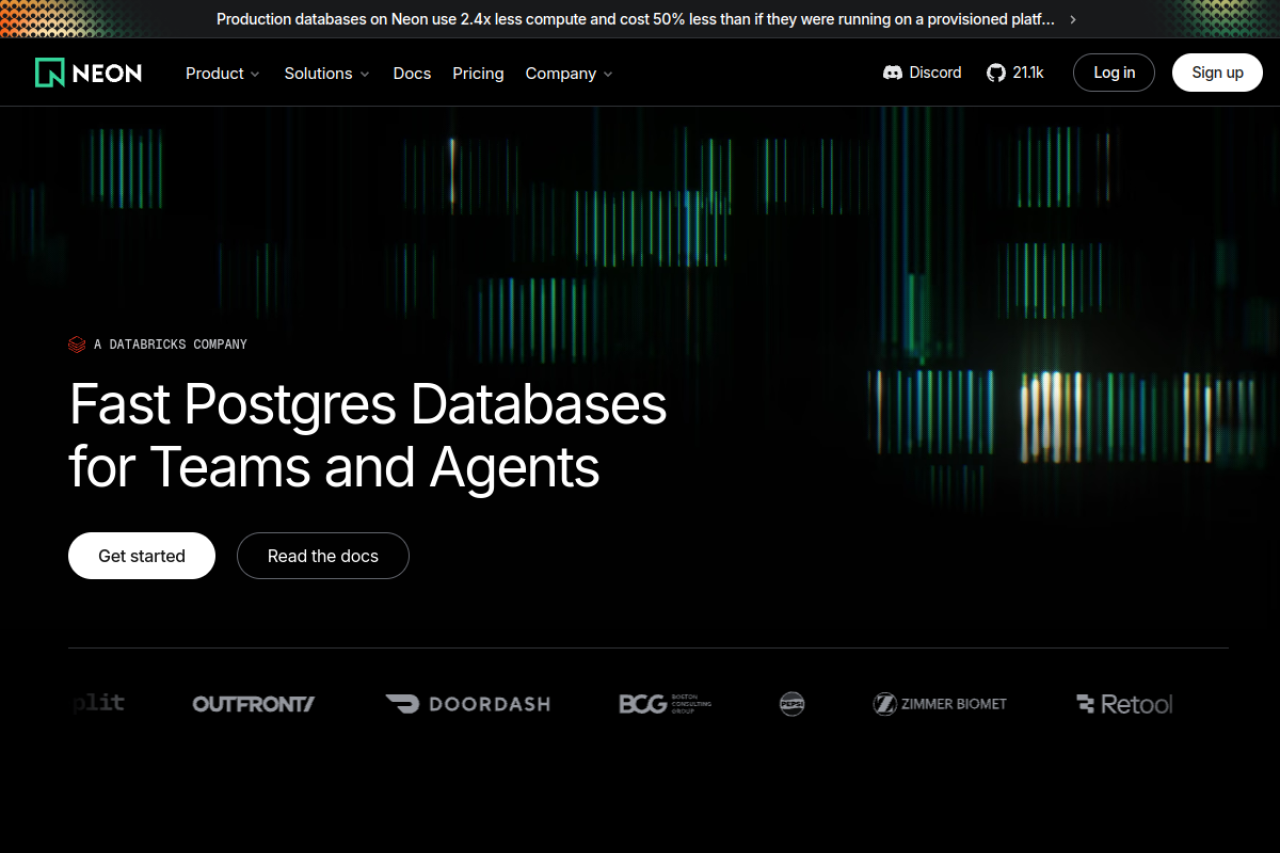Click the Outfront logo

point(253,704)
